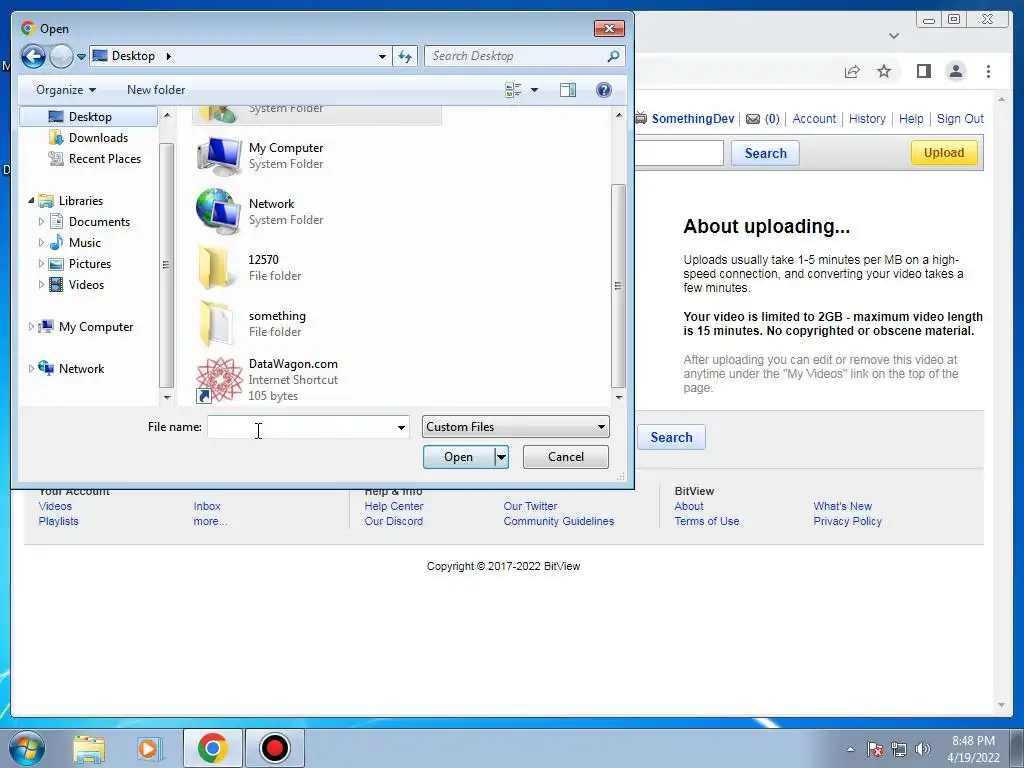
Task: Click the yellow Upload button
Action: click(944, 153)
